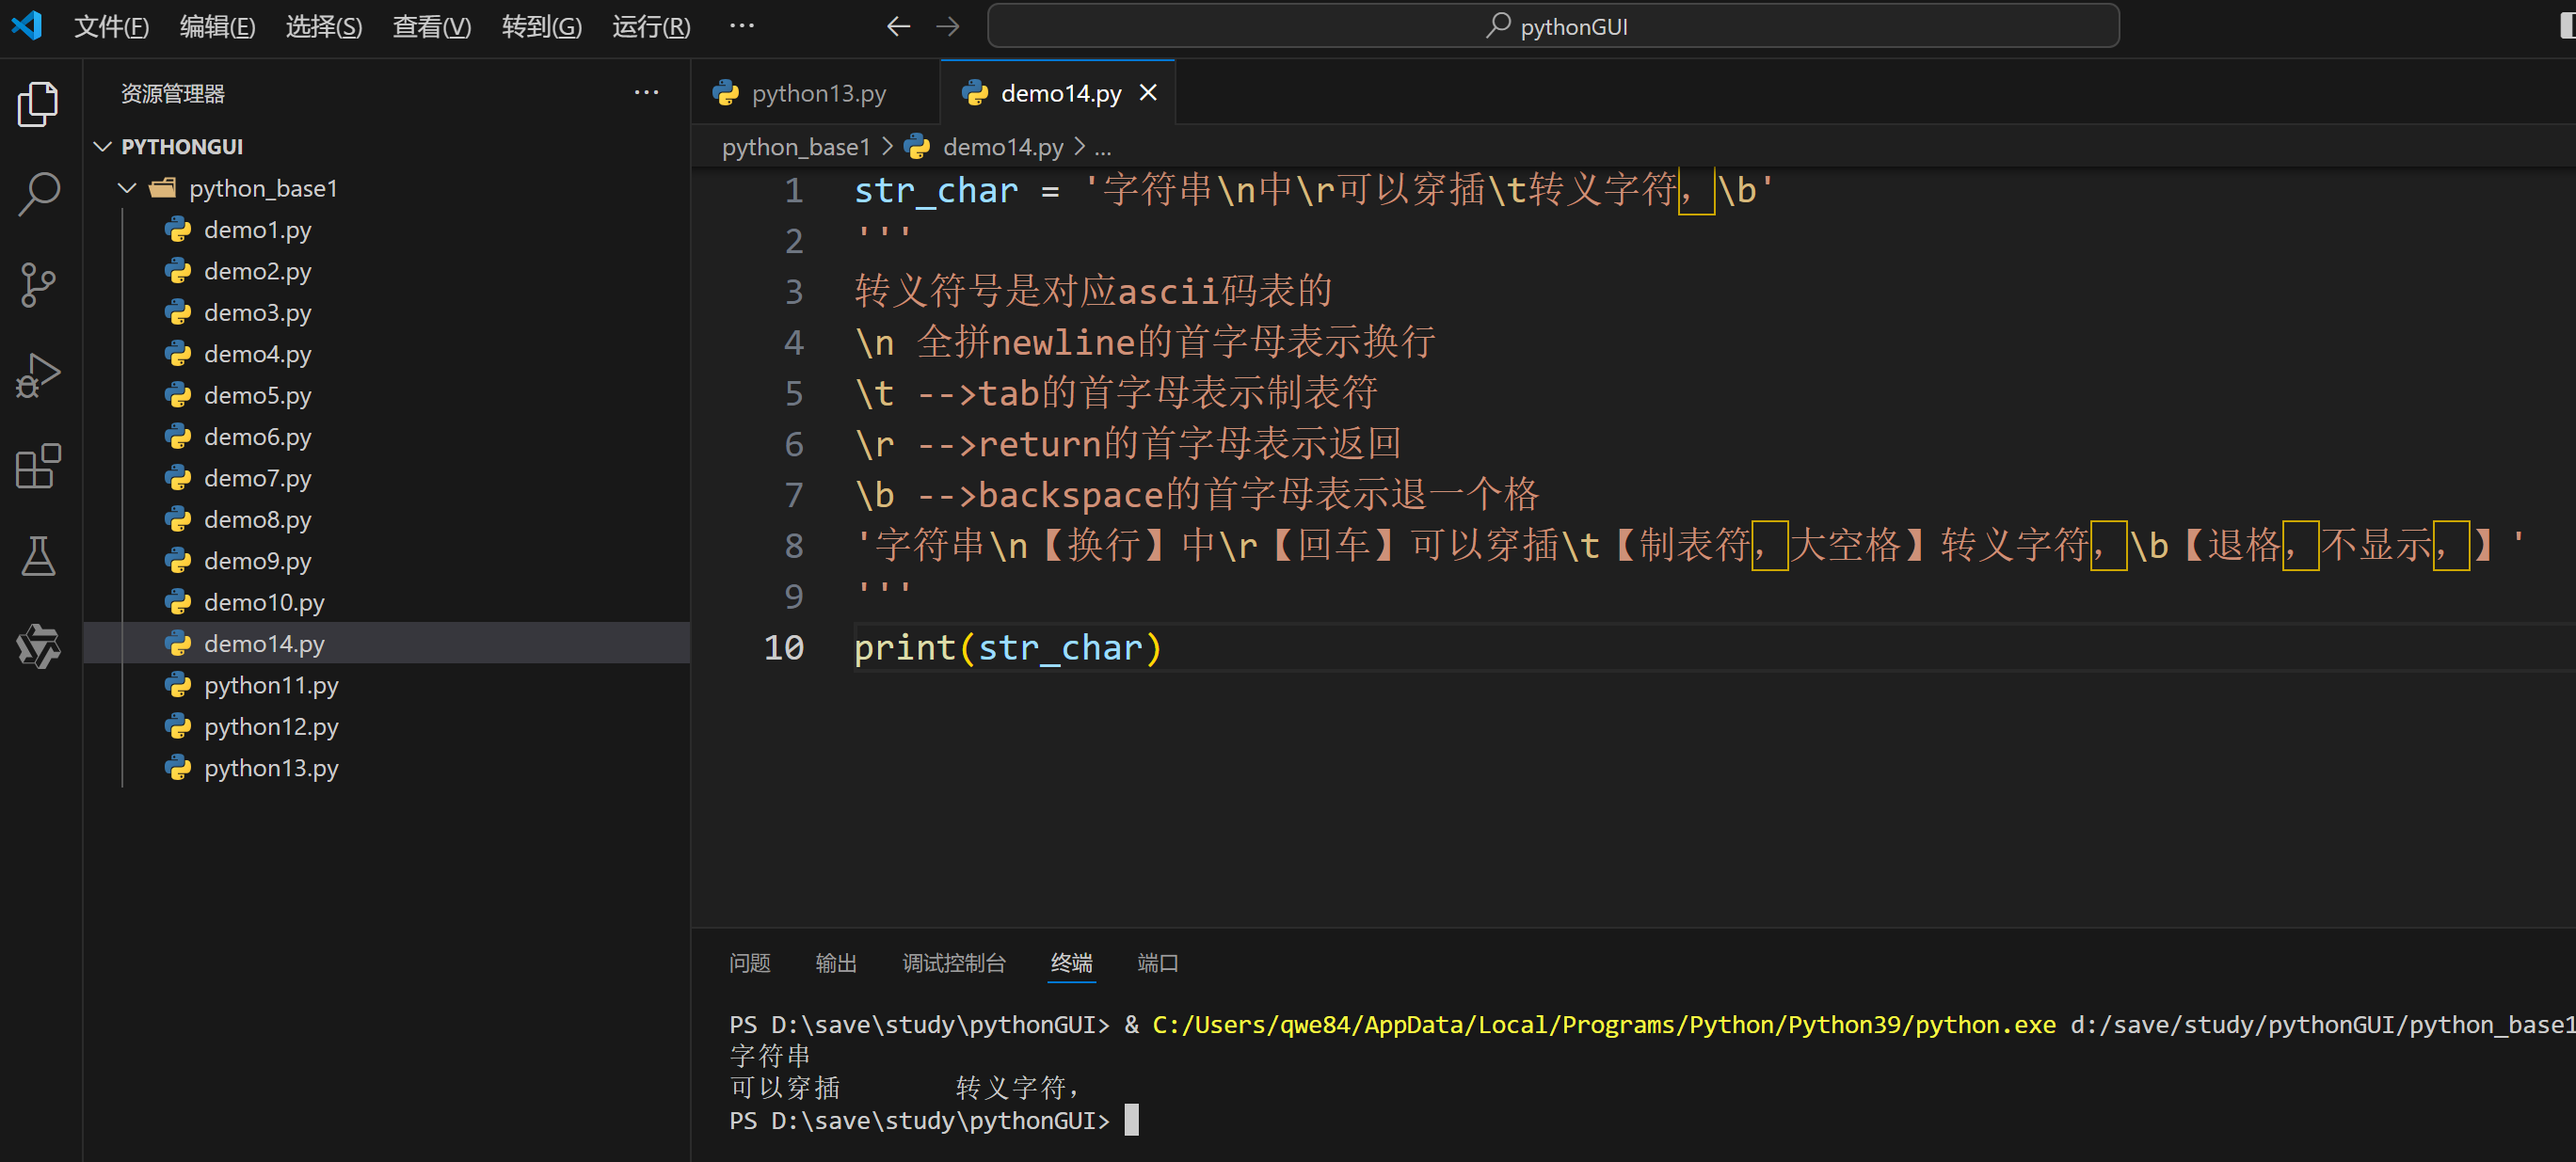This screenshot has height=1162, width=2576.
Task: Open the Testing flask icon
Action: [38, 556]
